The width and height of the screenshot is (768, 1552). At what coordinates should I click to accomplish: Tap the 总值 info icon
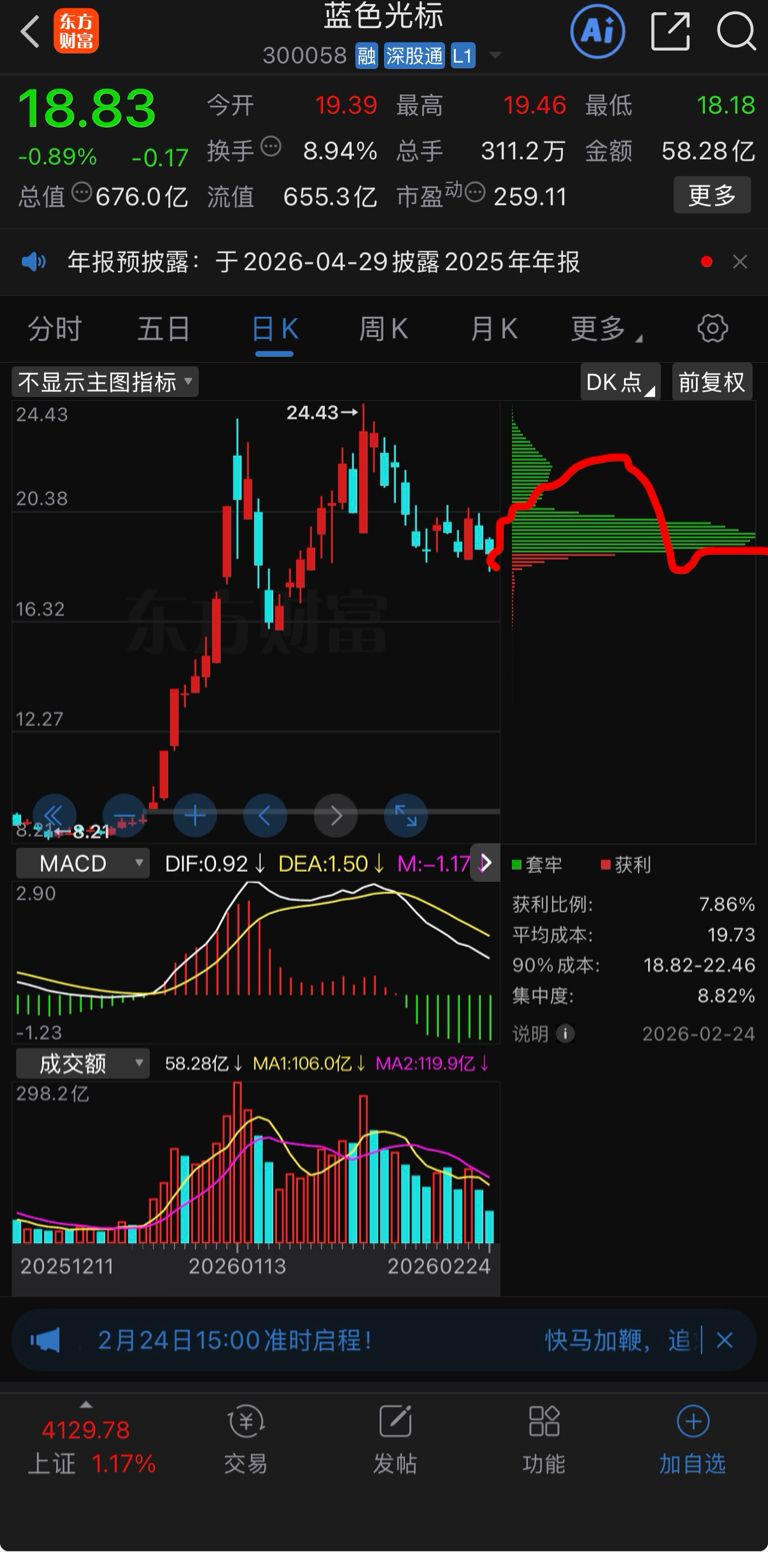point(82,193)
